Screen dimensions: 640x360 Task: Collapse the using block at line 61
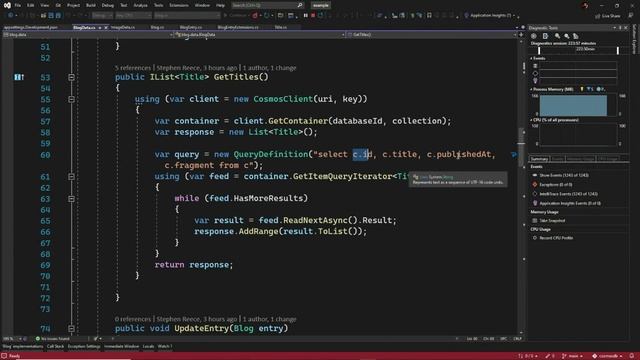pos(71,177)
